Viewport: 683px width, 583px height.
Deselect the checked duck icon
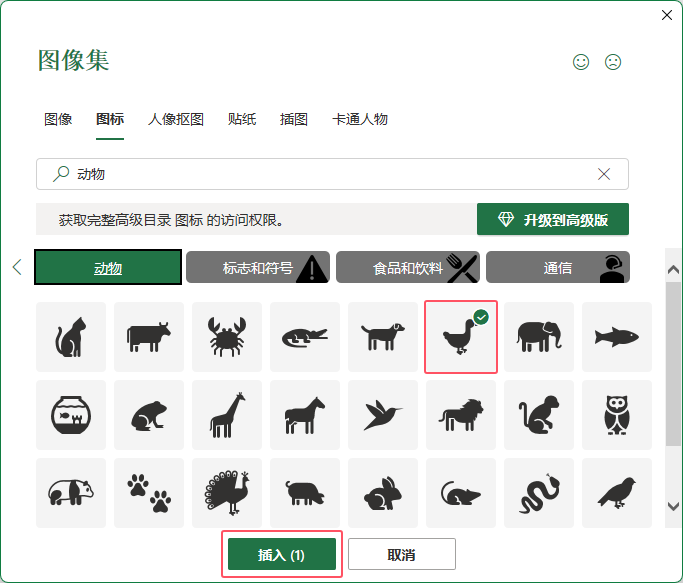click(x=461, y=337)
